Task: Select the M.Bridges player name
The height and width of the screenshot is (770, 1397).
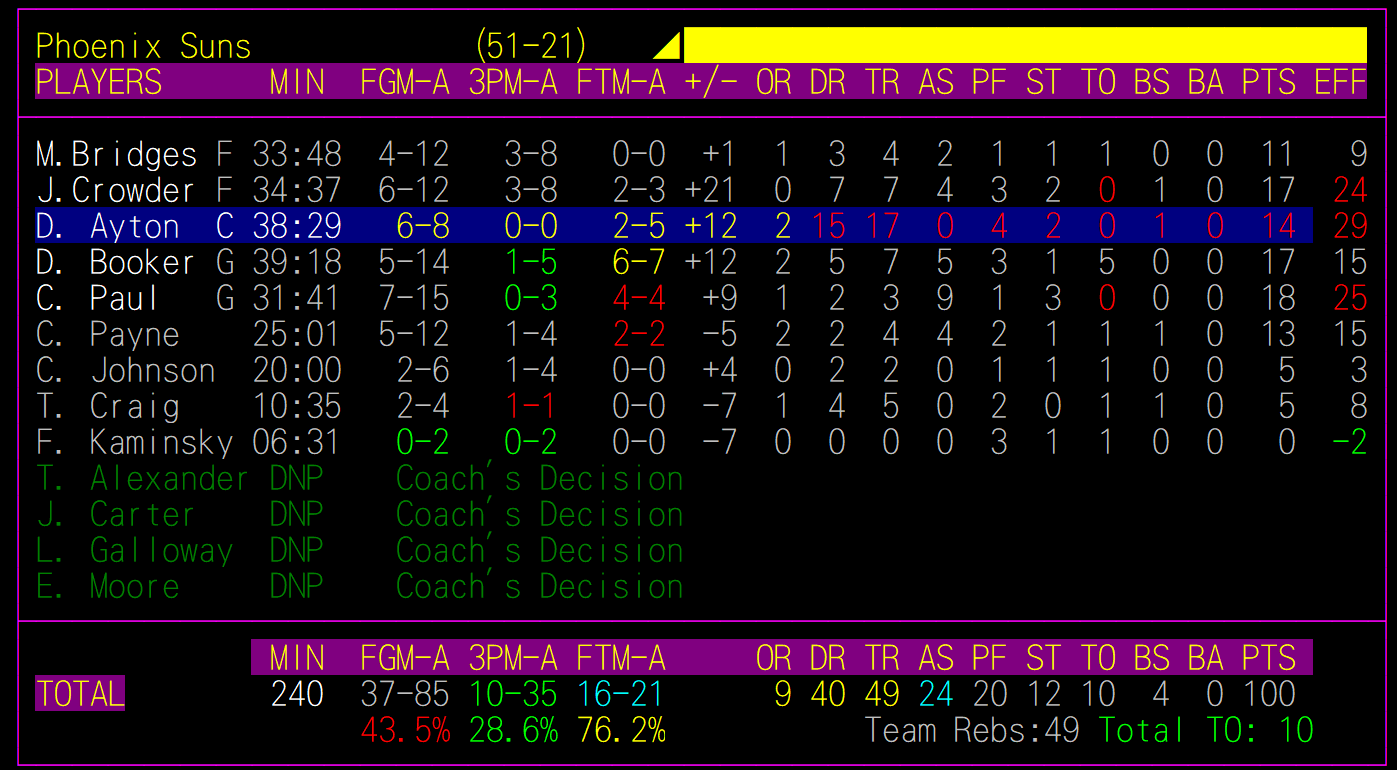Action: (x=116, y=154)
